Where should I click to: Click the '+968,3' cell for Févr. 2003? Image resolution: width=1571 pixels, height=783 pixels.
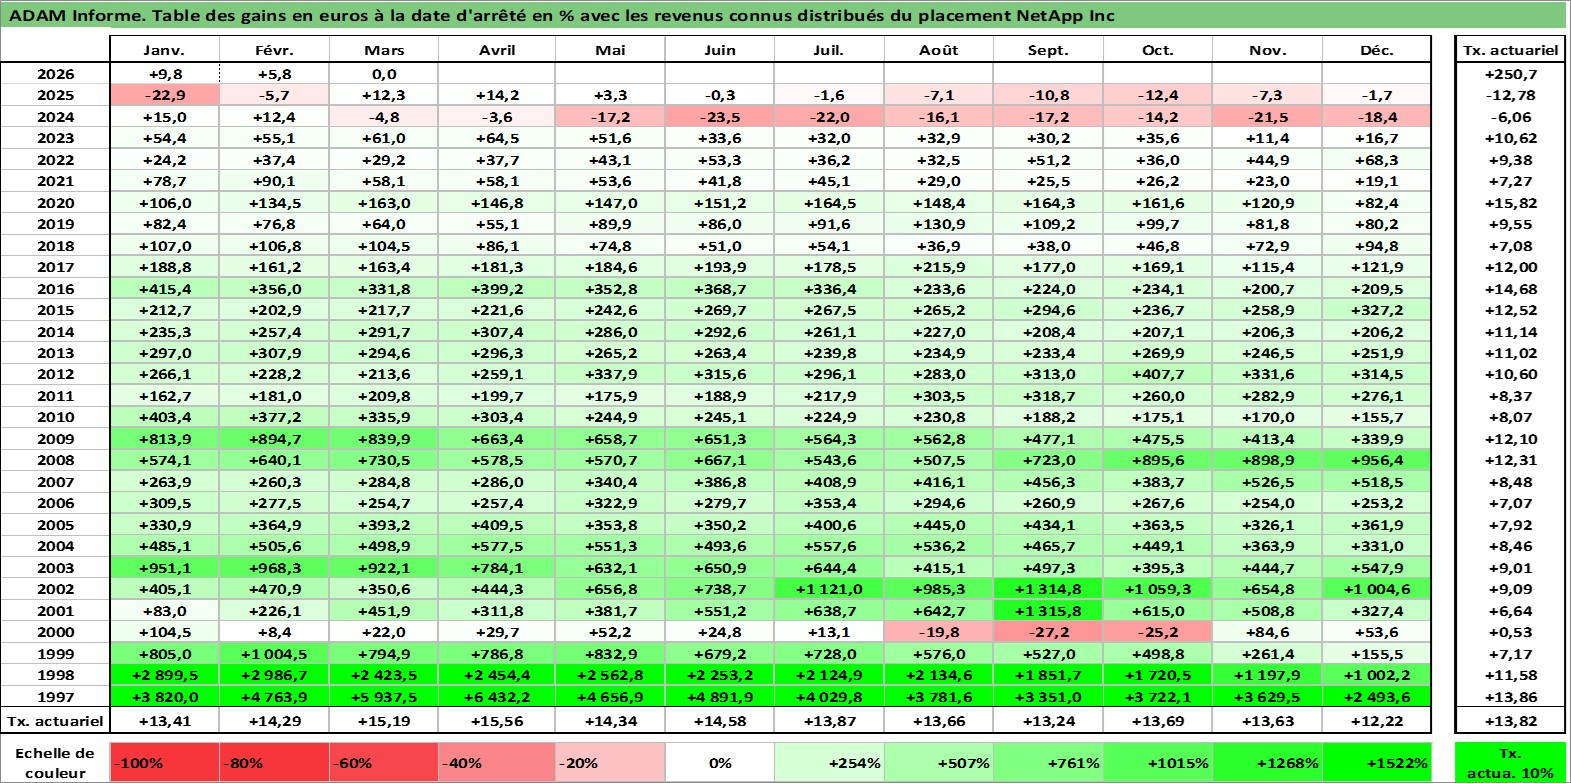274,568
